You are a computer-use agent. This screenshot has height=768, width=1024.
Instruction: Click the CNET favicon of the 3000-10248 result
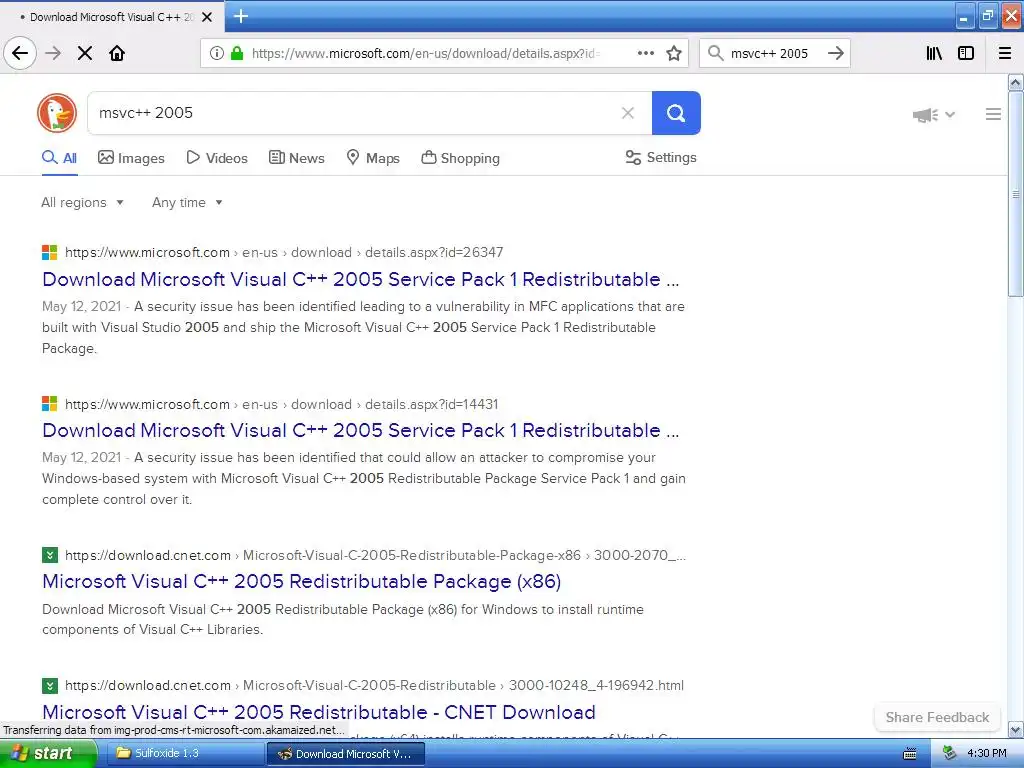coord(50,686)
